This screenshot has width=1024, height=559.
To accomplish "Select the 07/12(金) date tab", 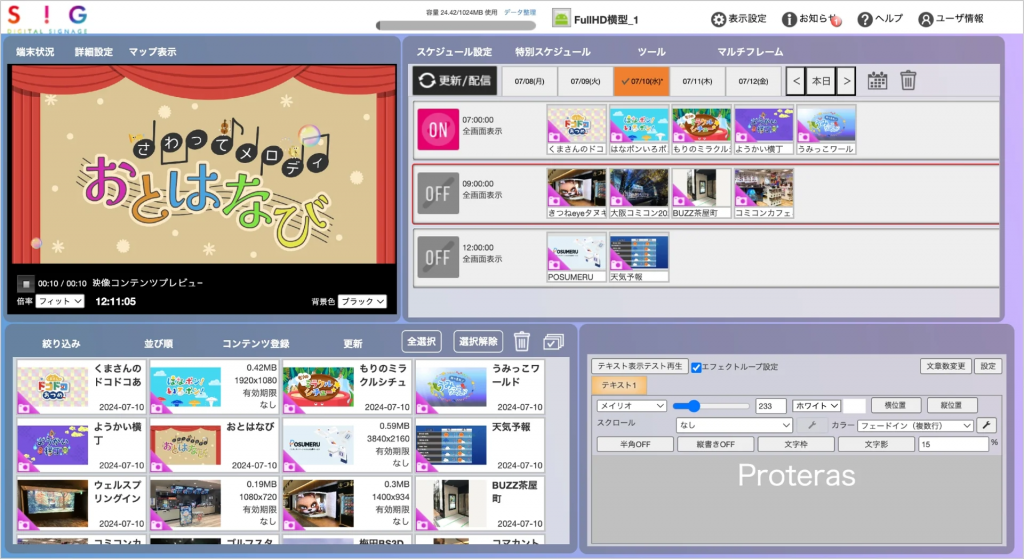I will [x=754, y=81].
